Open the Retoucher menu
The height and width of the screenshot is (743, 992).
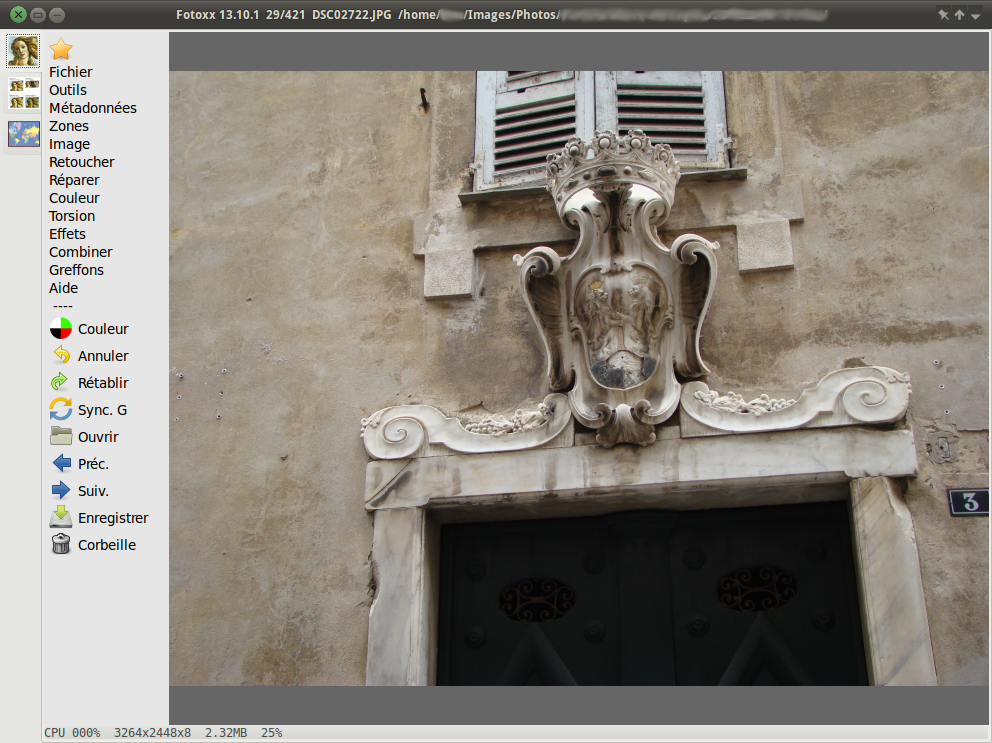(x=81, y=162)
